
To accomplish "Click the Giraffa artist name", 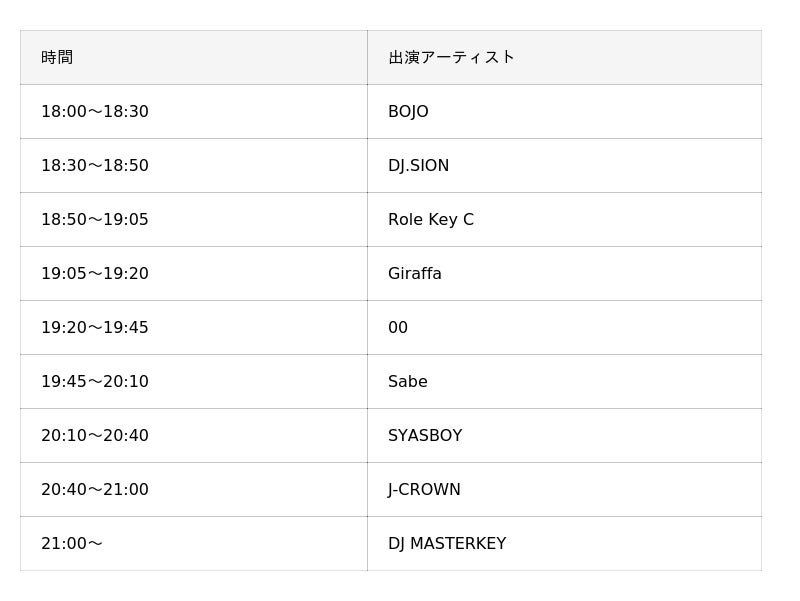I will [415, 274].
